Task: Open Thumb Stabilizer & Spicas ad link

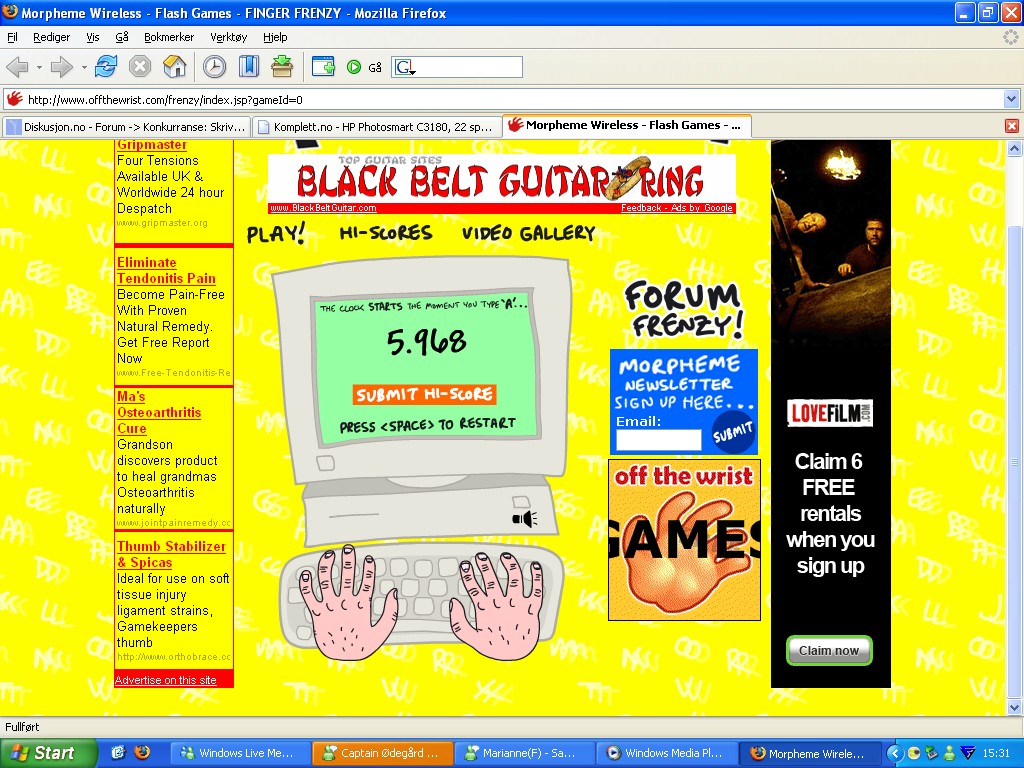Action: [171, 554]
